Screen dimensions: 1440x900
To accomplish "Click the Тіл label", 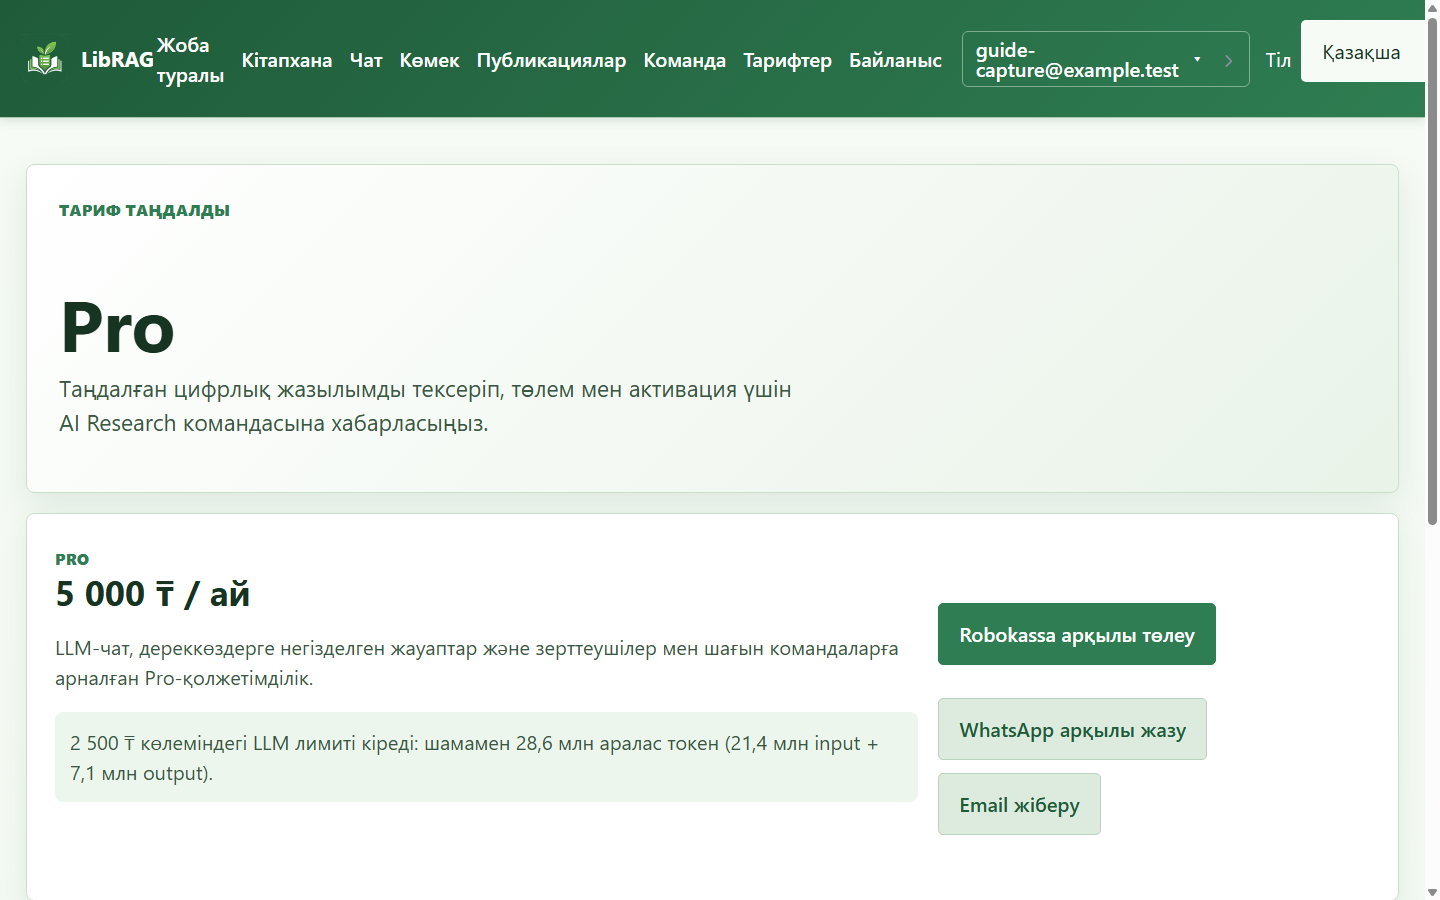I will 1278,60.
